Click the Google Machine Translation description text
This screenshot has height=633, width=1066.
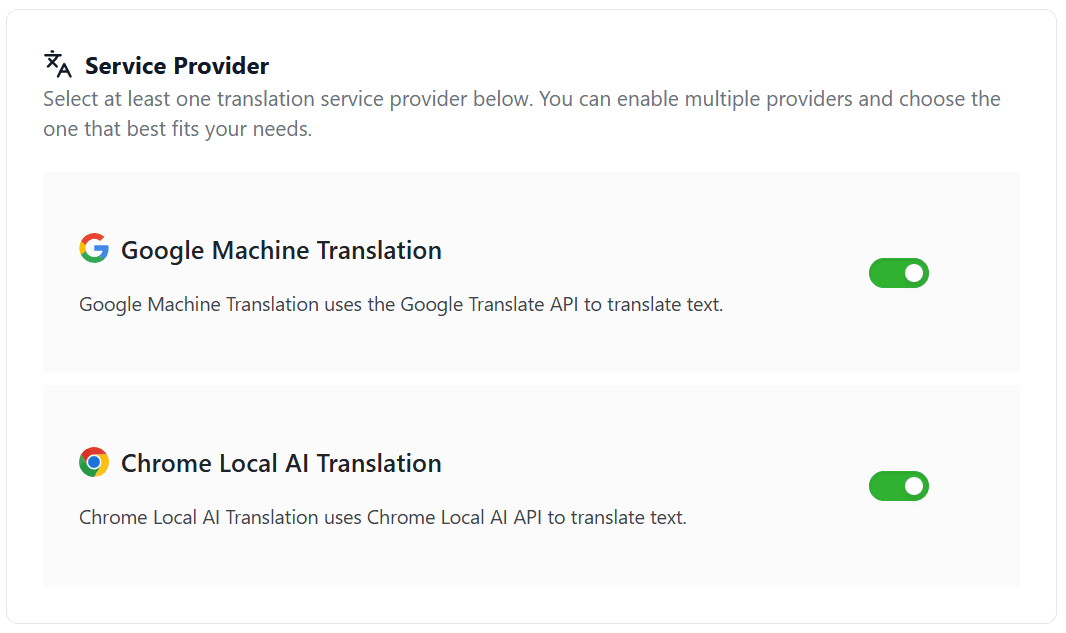400,304
